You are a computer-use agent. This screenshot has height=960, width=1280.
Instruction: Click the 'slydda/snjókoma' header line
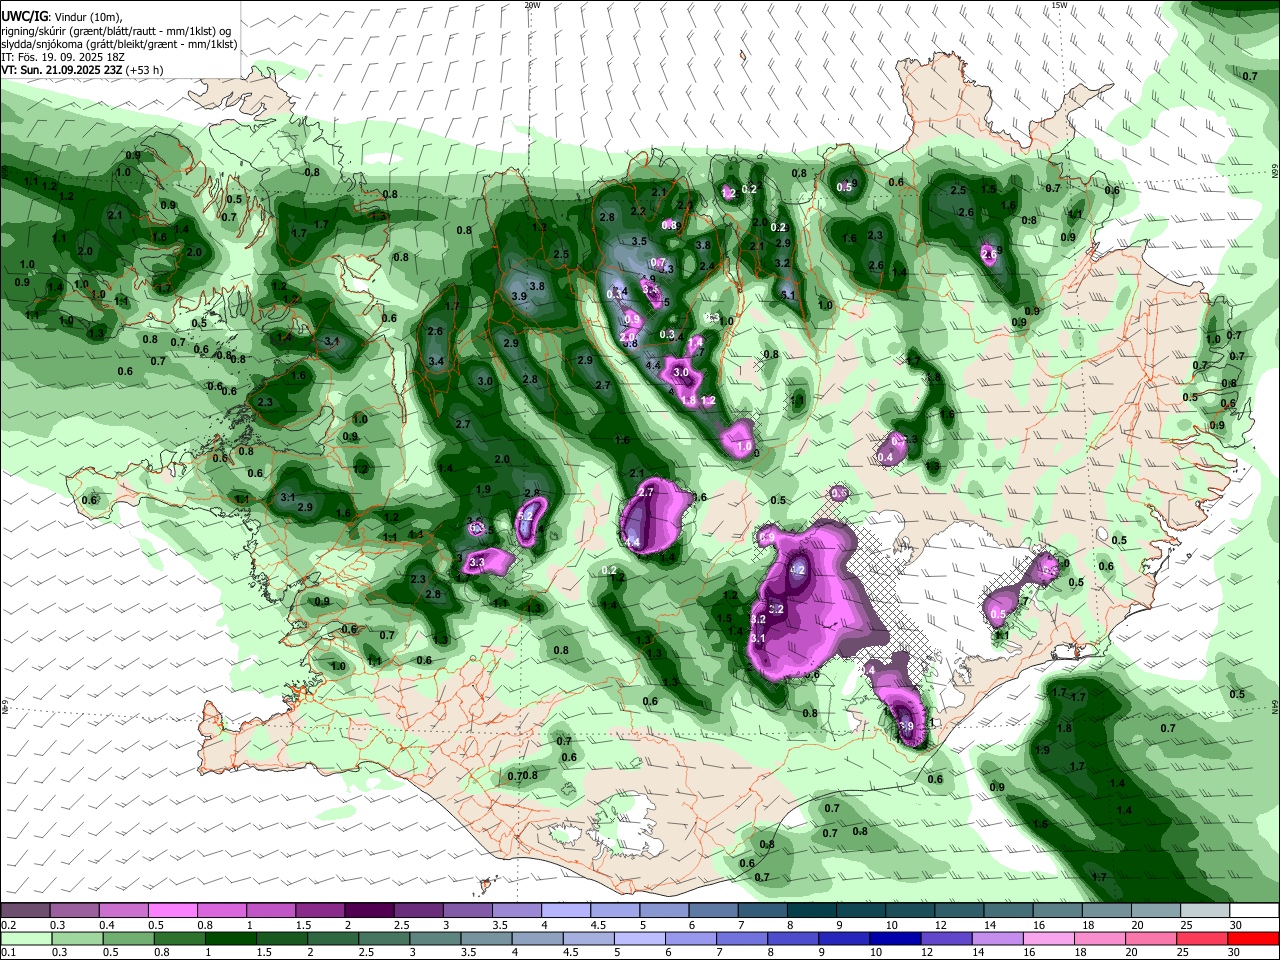tap(119, 44)
